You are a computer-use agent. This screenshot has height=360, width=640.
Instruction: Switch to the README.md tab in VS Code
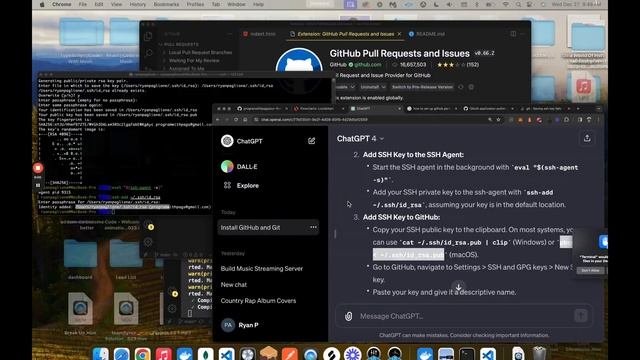coord(428,34)
